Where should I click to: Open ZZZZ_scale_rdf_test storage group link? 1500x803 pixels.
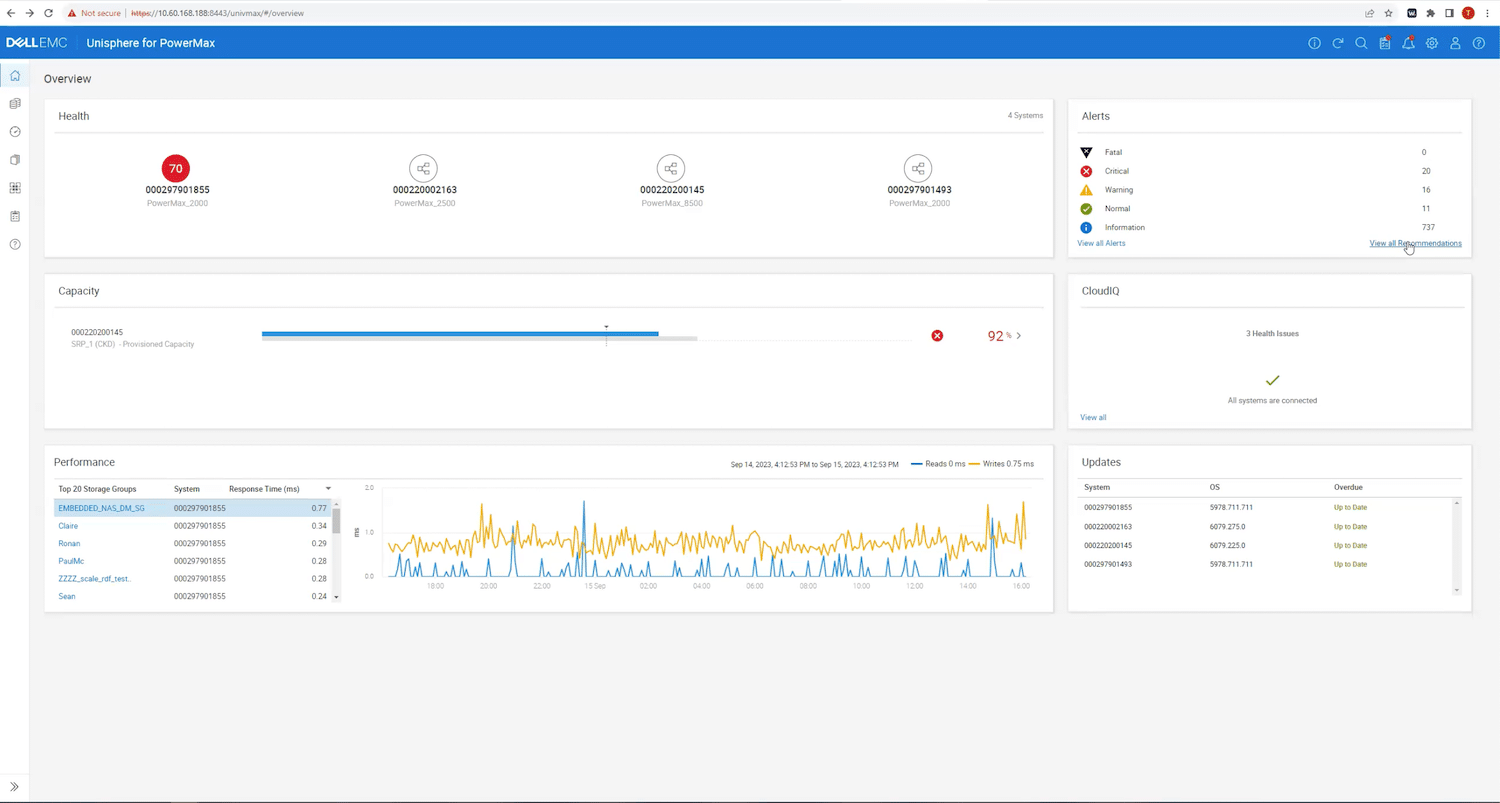coord(94,579)
